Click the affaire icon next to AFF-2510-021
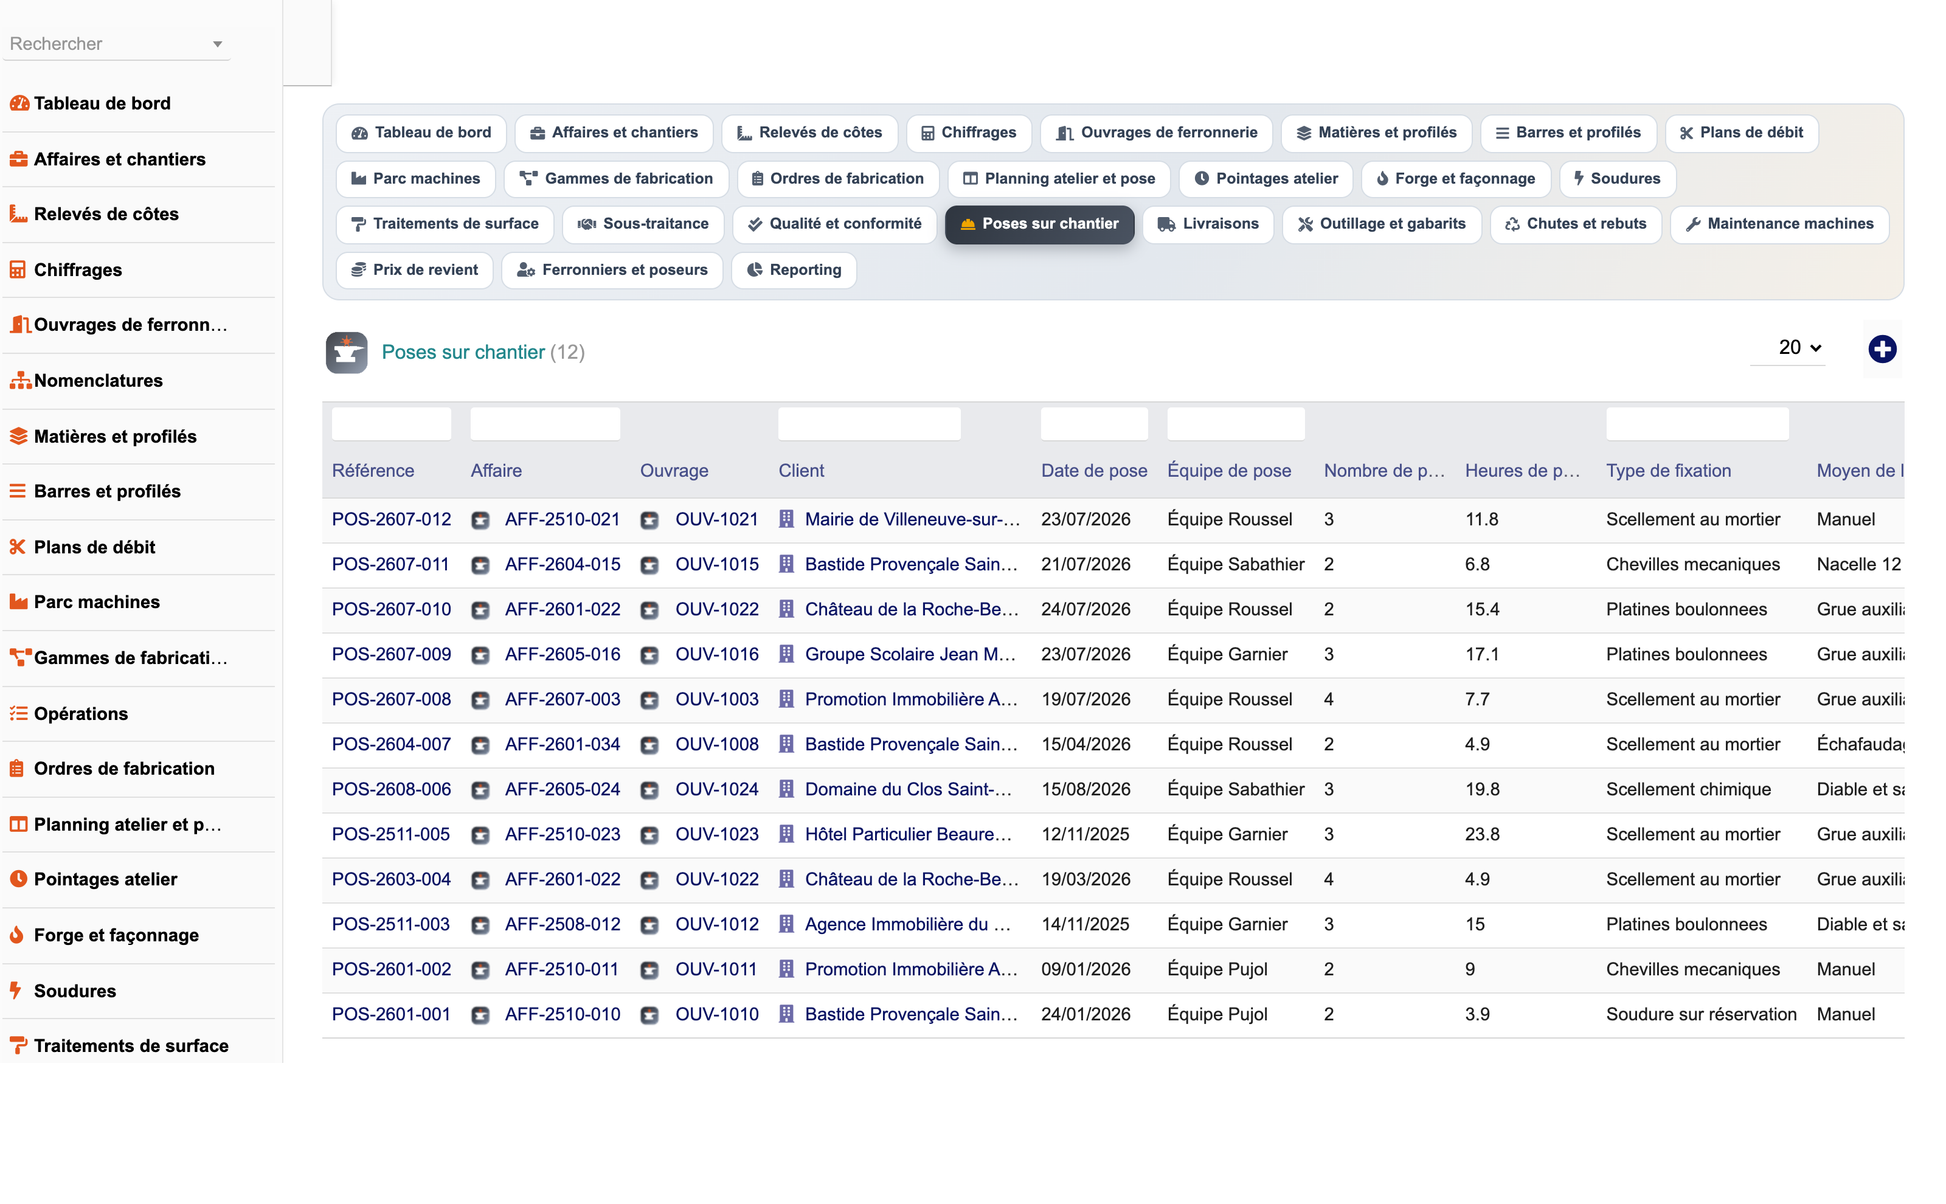Image resolution: width=1946 pixels, height=1204 pixels. [x=481, y=520]
